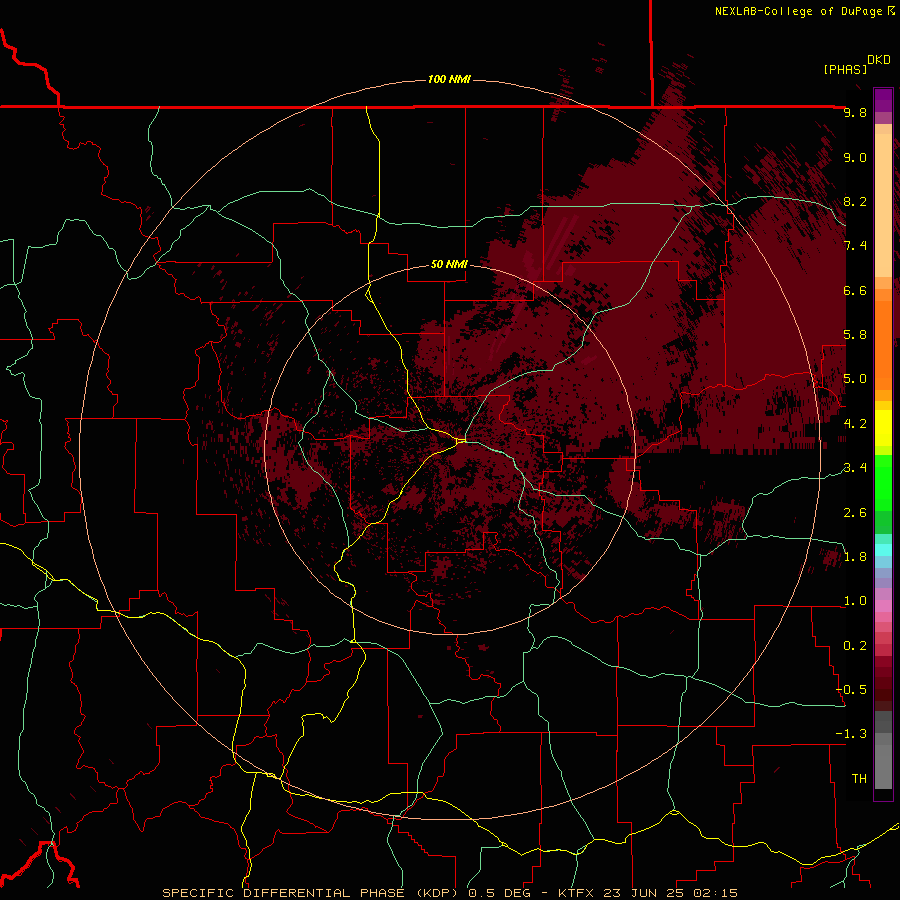Click the 1.0 scale value
900x900 pixels.
855,601
